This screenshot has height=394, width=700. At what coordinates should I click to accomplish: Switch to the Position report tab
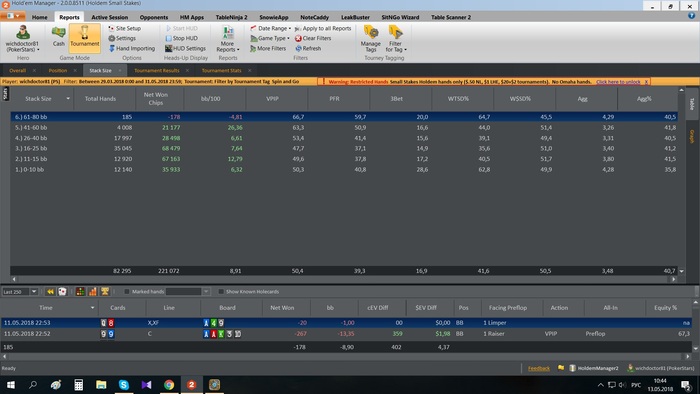[x=58, y=71]
